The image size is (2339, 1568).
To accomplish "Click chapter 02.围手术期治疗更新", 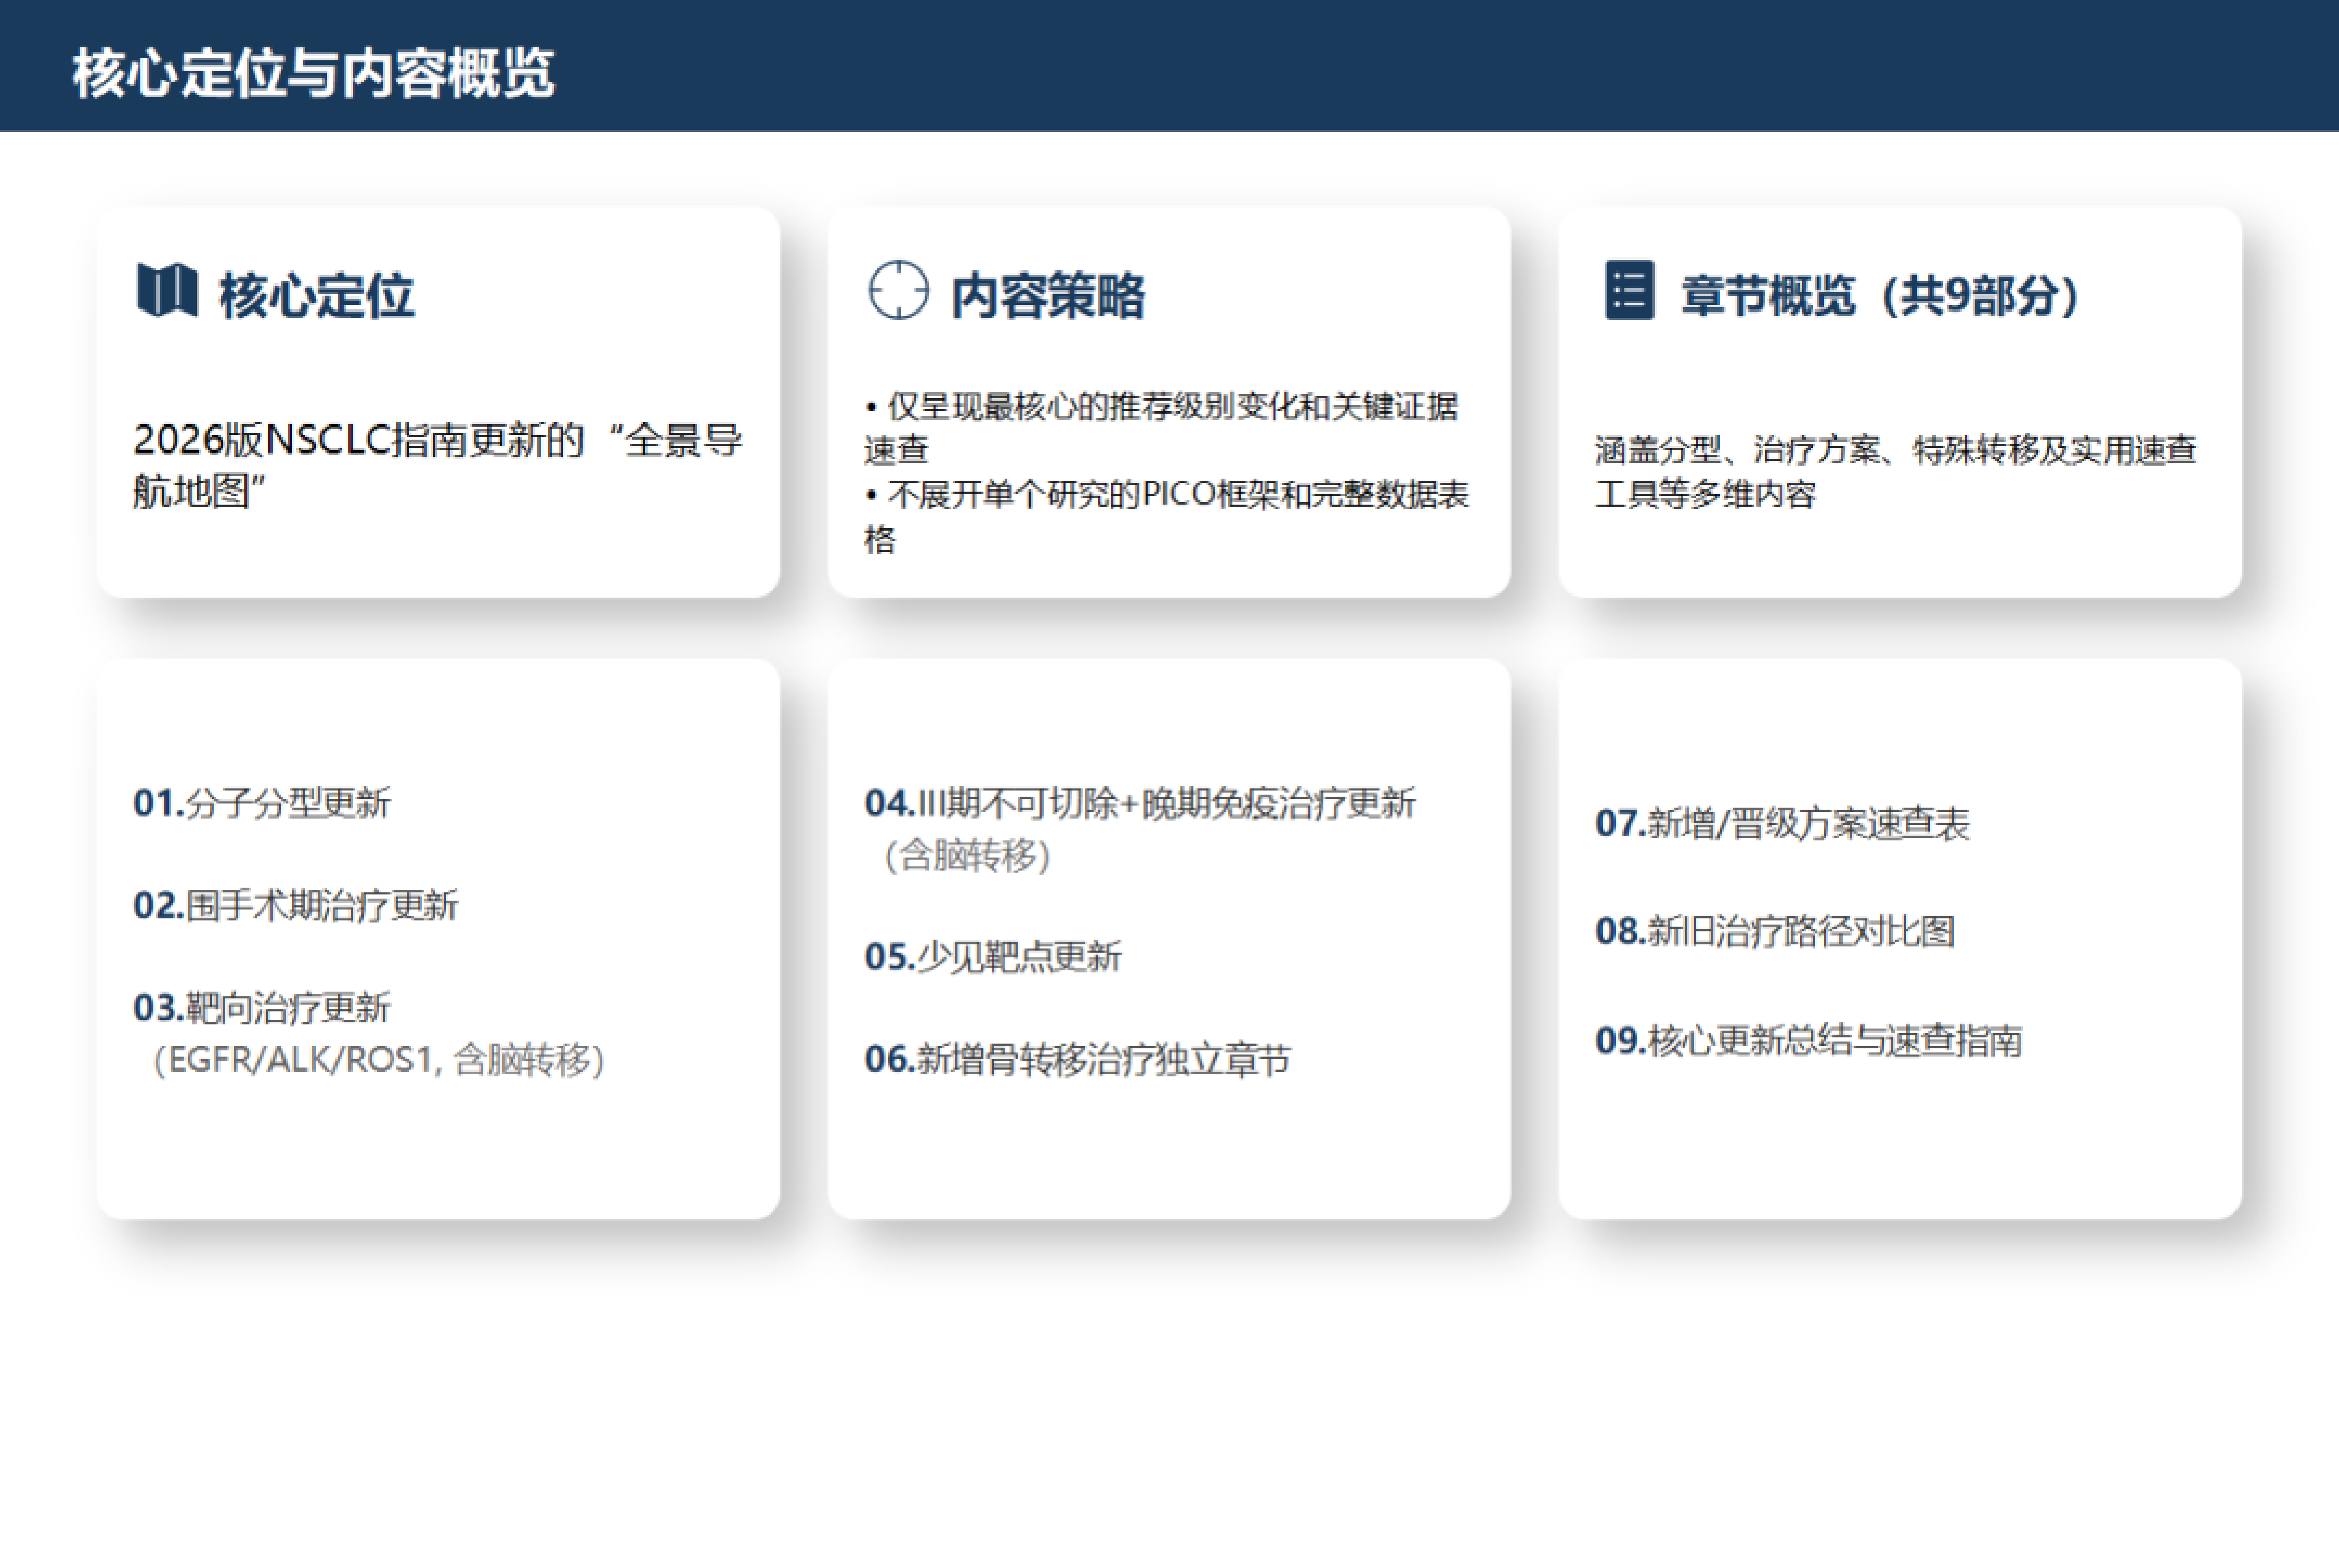I will [x=295, y=905].
